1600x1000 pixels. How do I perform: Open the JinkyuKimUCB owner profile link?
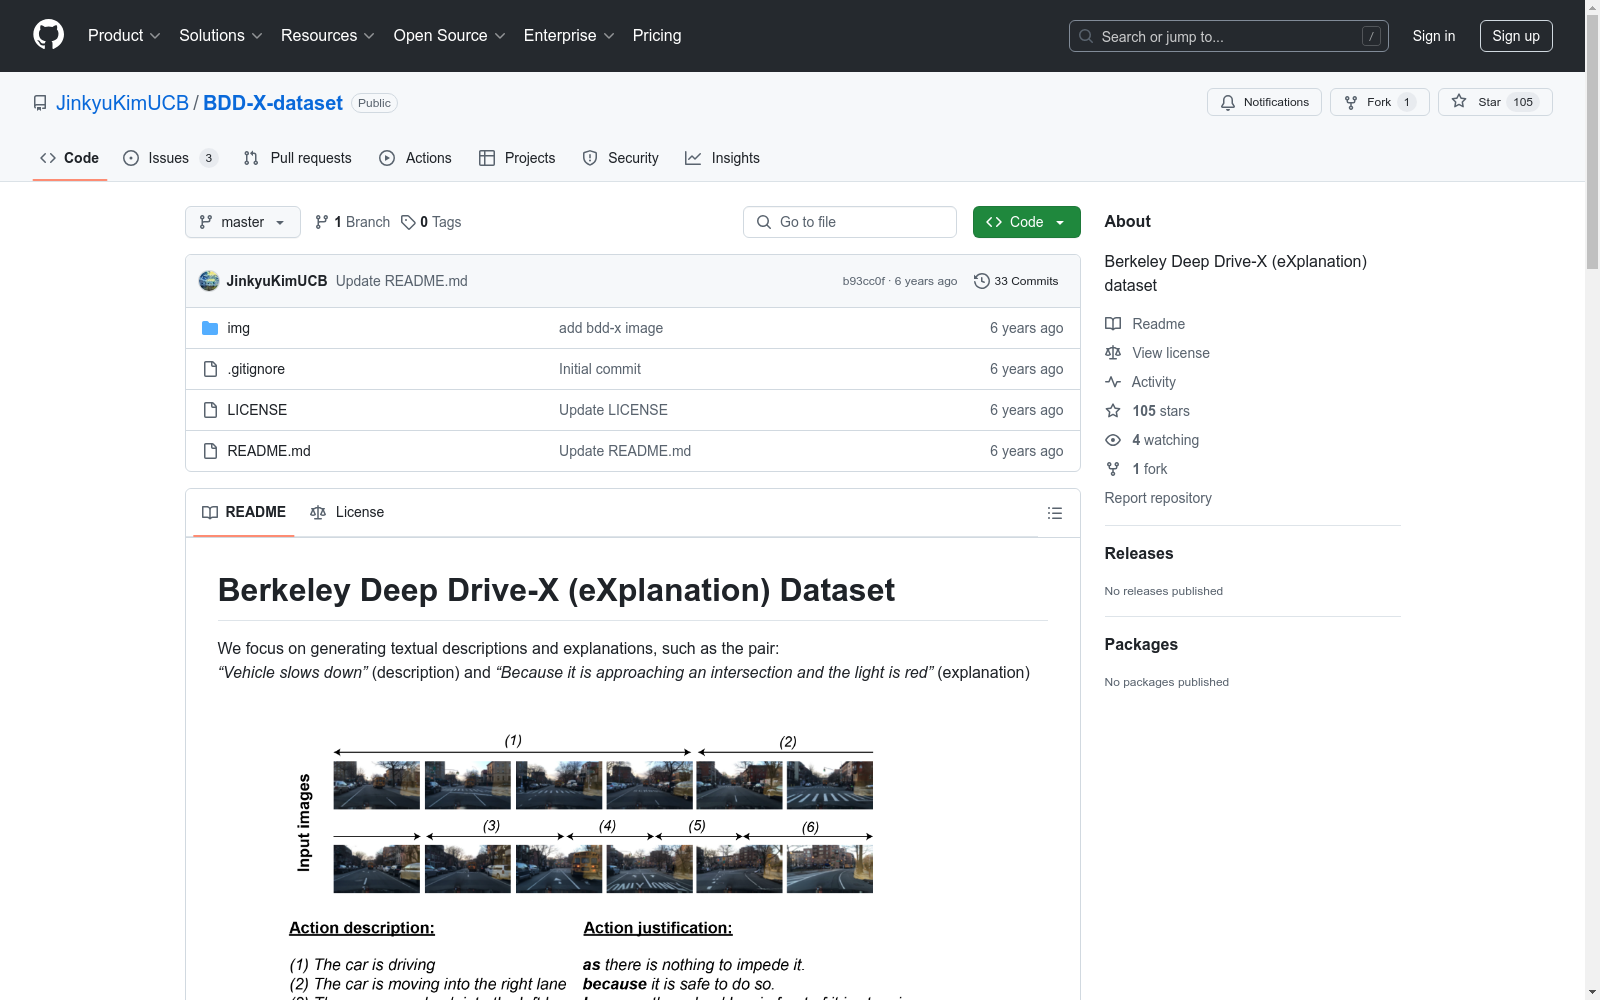[x=122, y=103]
